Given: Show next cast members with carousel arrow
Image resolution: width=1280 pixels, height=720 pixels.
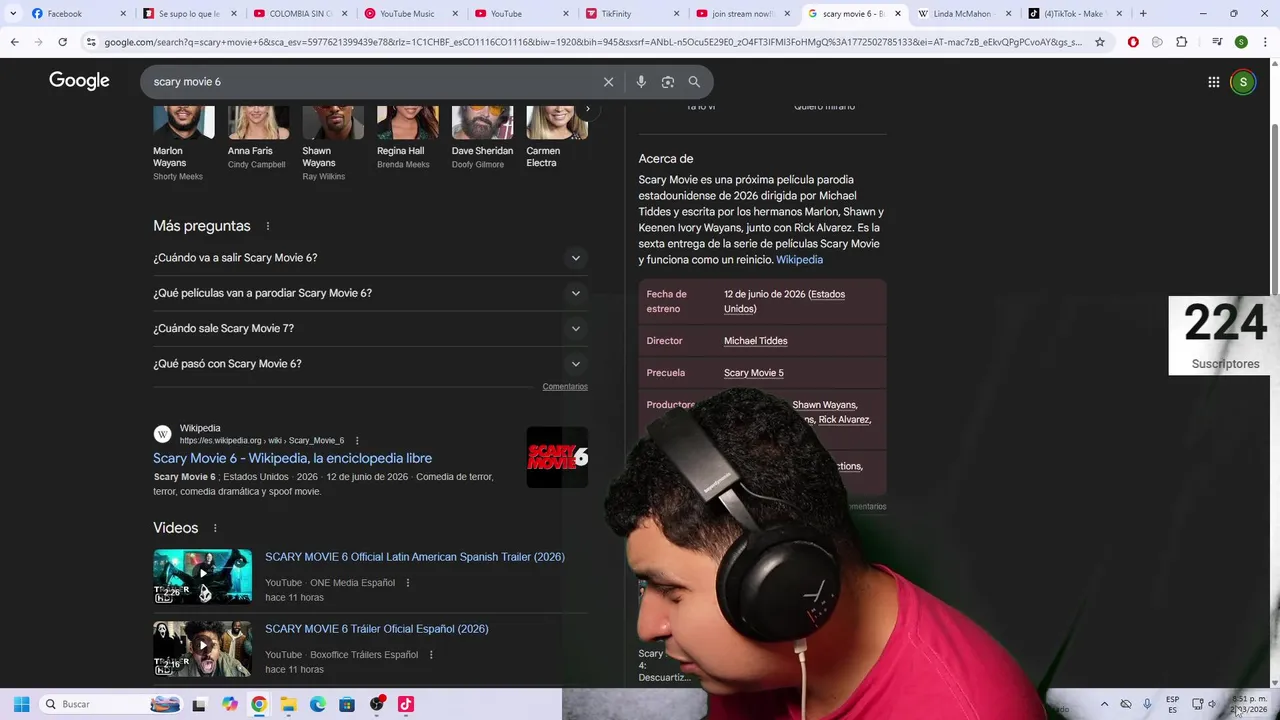Looking at the screenshot, I should click(587, 108).
